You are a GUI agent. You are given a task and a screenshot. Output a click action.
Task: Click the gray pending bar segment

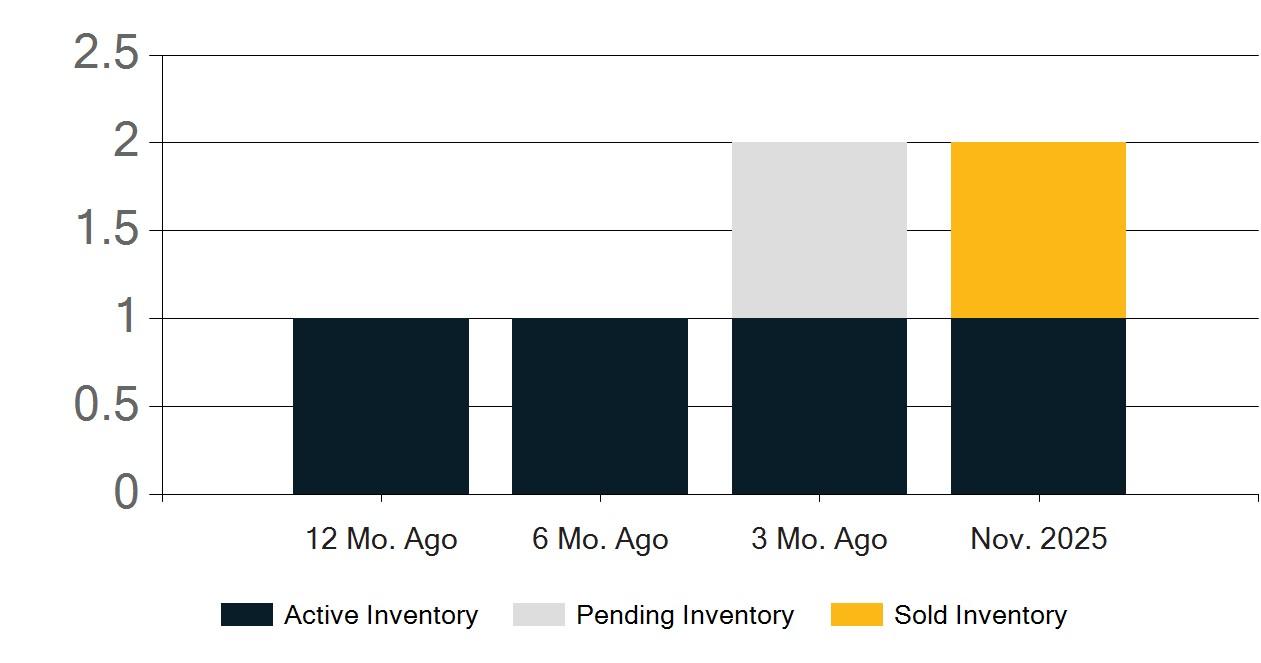[819, 230]
